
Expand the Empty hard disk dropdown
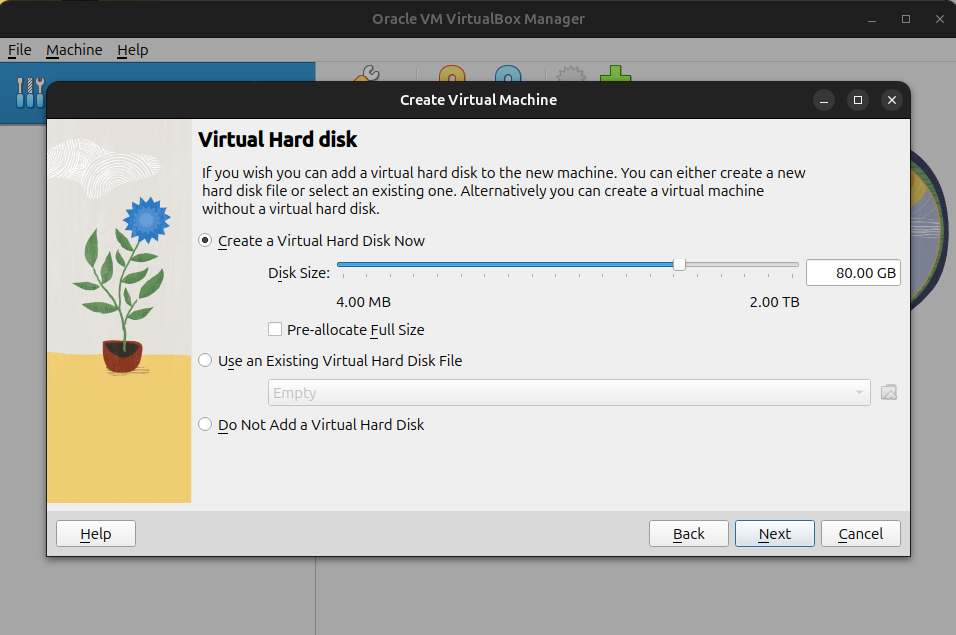(569, 392)
